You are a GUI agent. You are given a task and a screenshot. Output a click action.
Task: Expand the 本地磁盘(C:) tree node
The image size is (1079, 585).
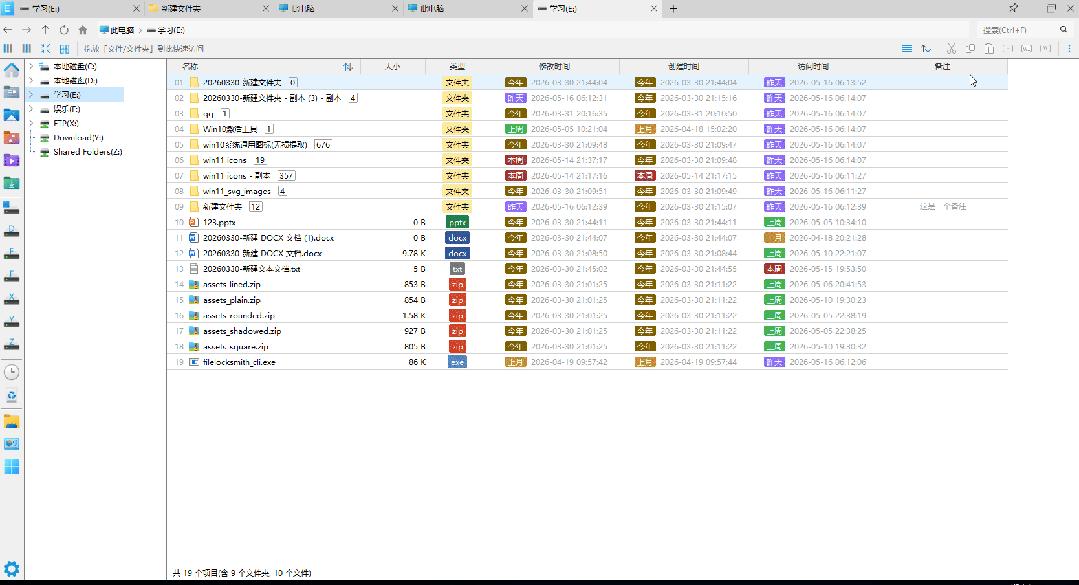[31, 66]
